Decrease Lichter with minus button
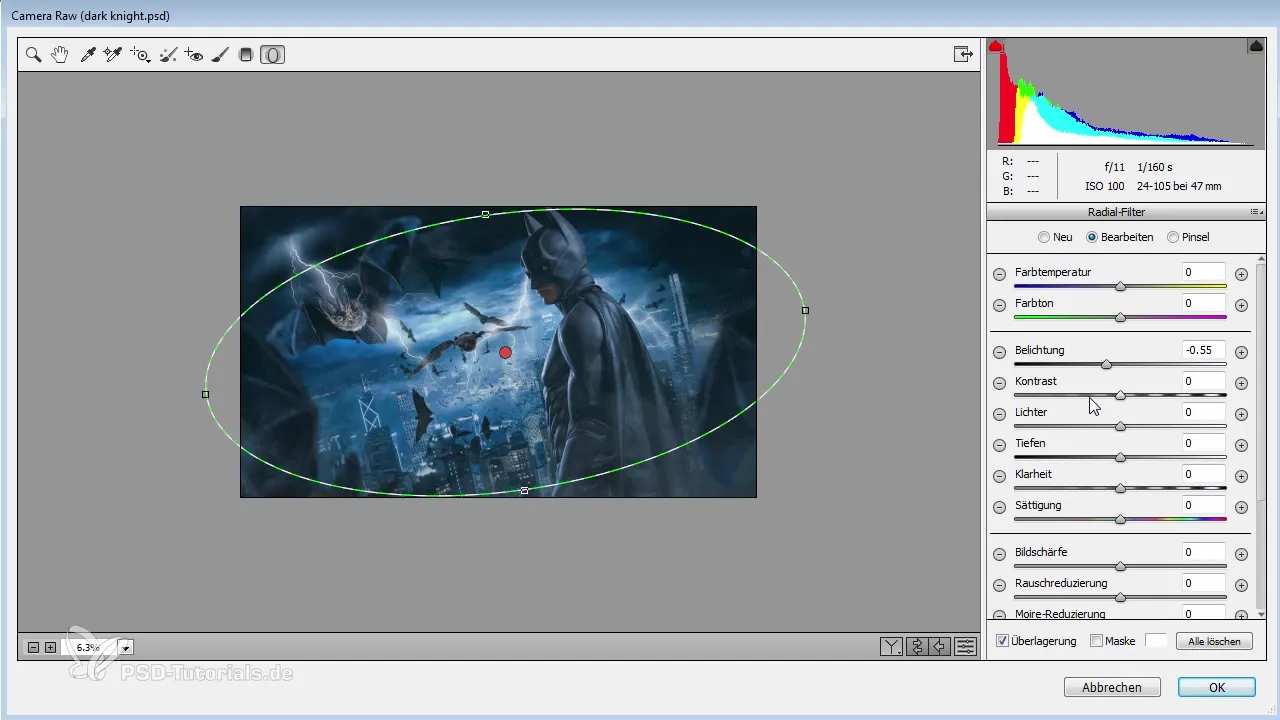Screen dimensions: 1280x720 (x=999, y=414)
